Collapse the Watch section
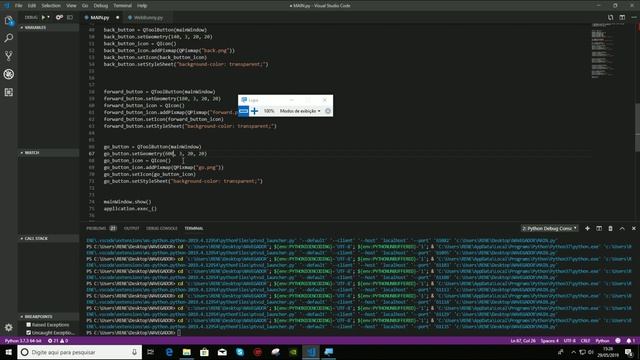 click(x=49, y=153)
